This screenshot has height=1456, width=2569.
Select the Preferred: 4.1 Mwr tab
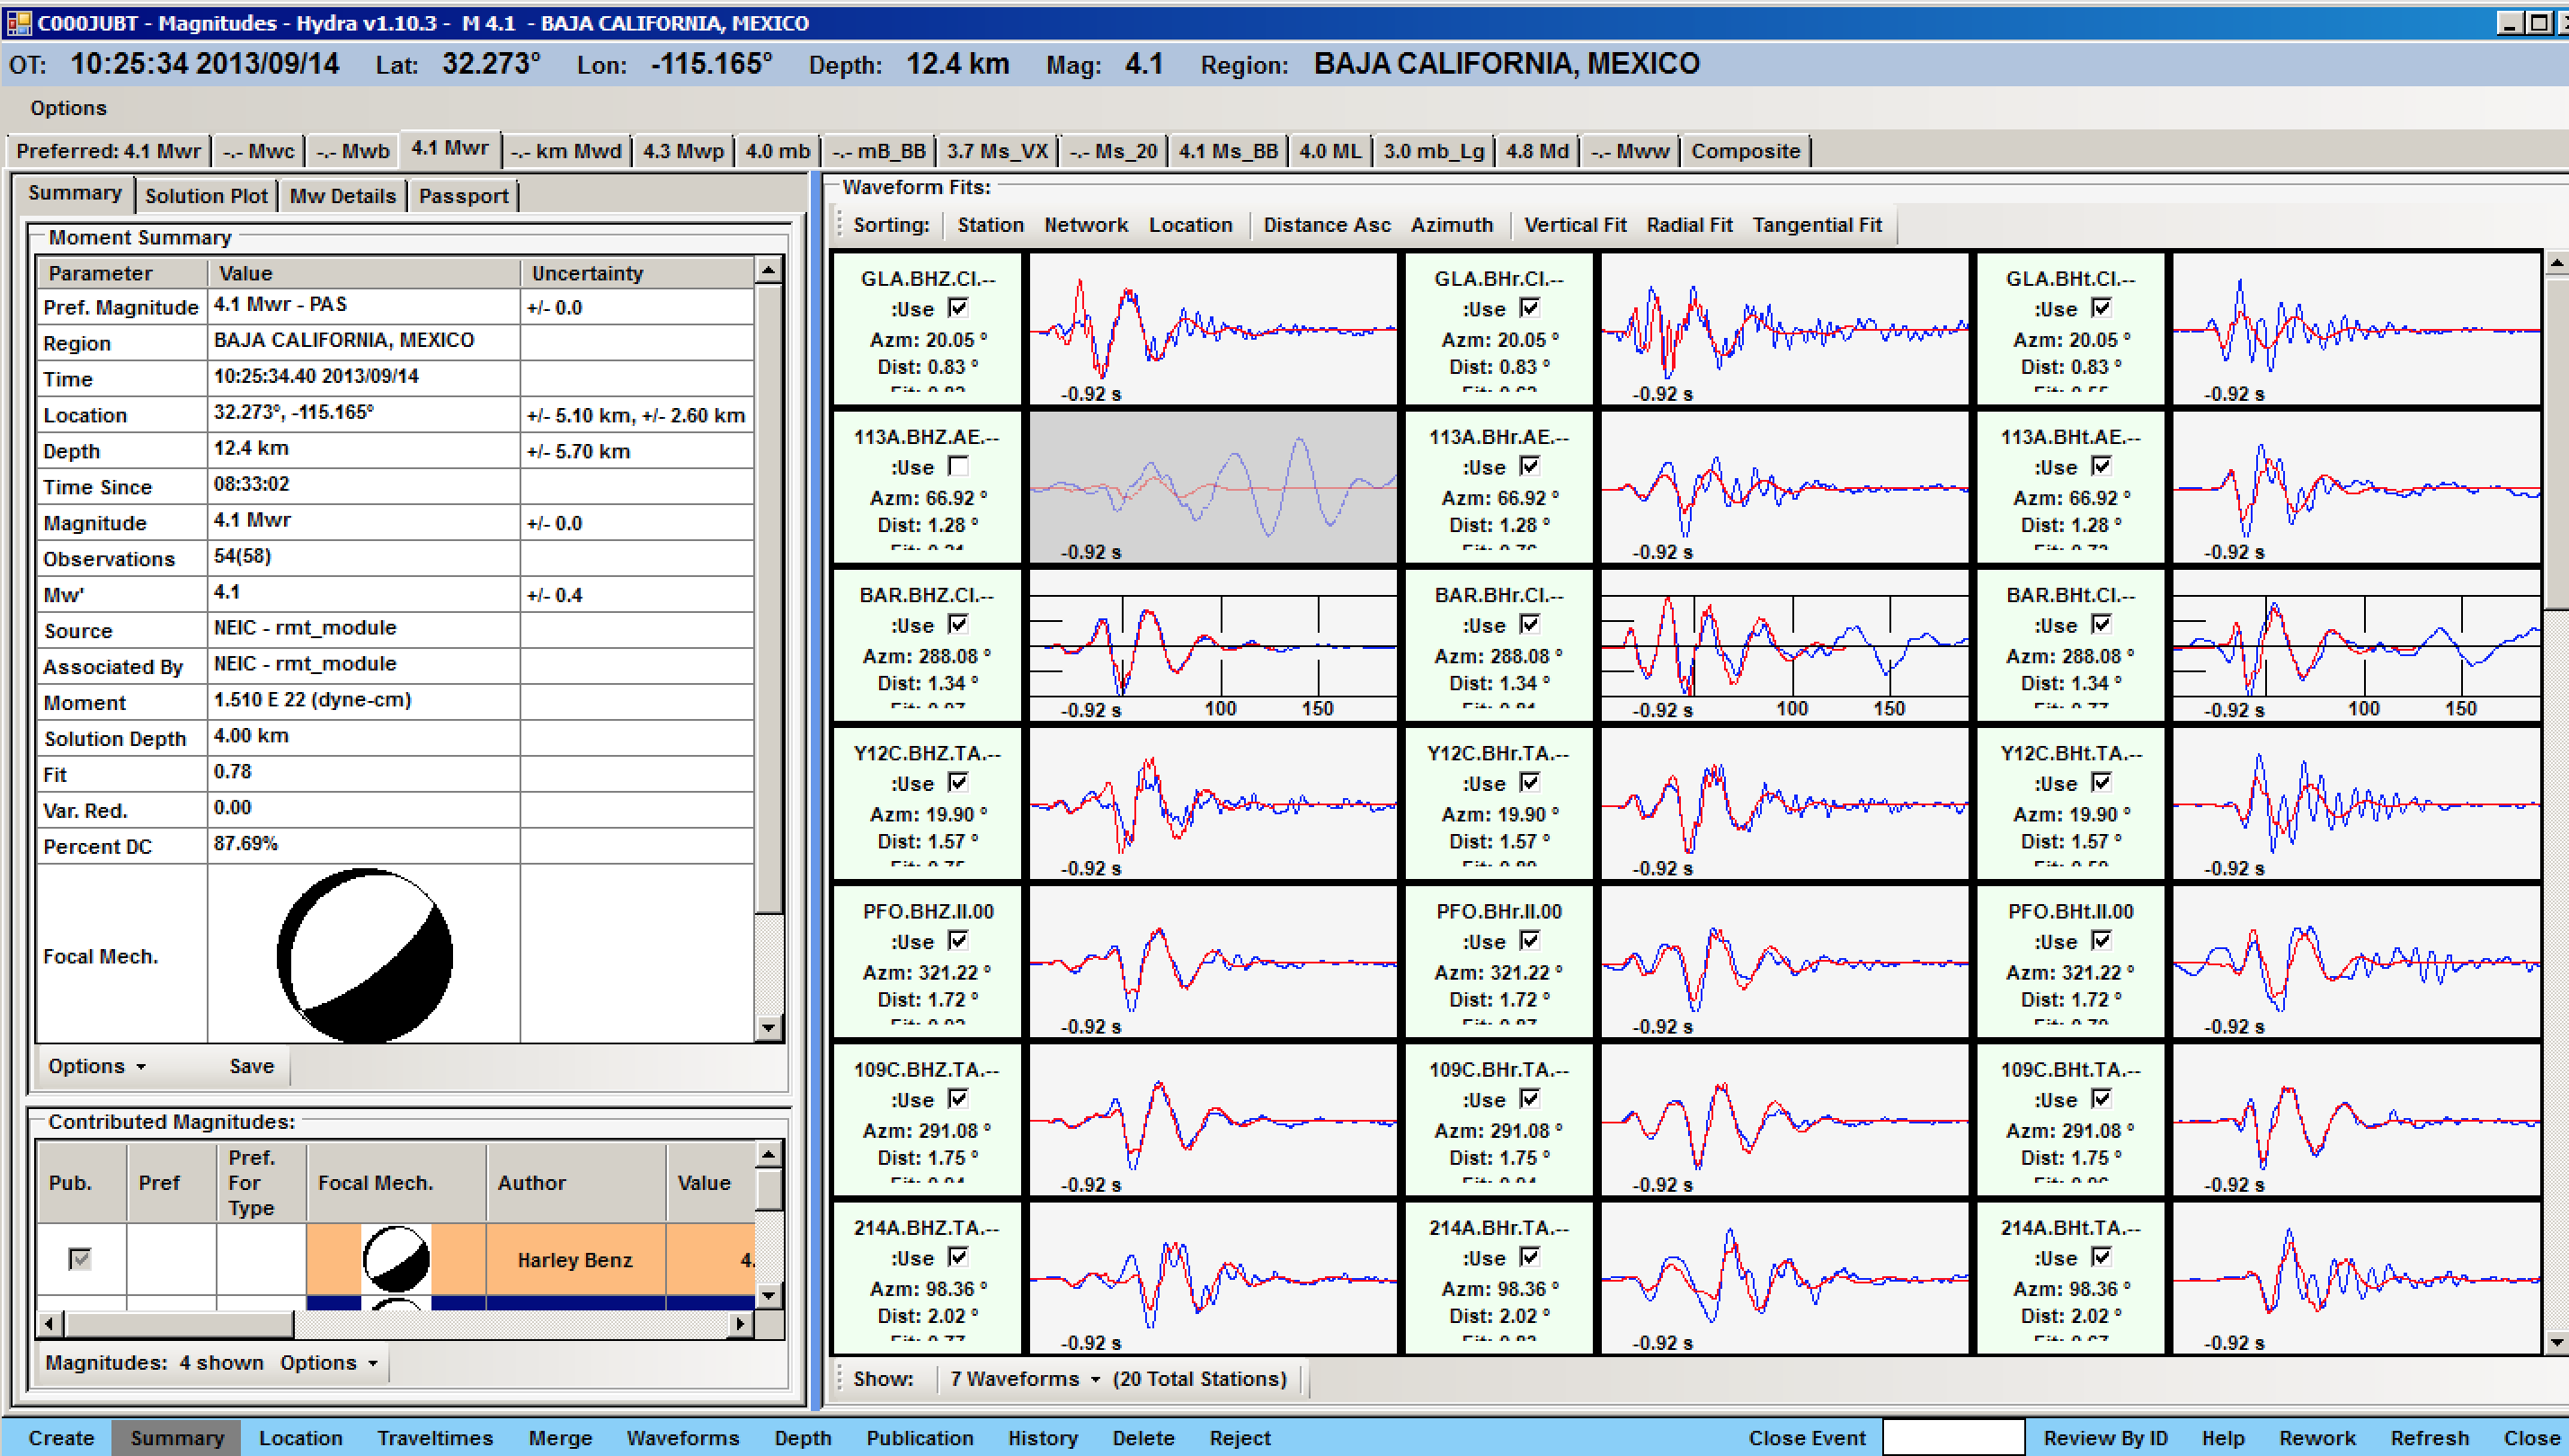(108, 151)
